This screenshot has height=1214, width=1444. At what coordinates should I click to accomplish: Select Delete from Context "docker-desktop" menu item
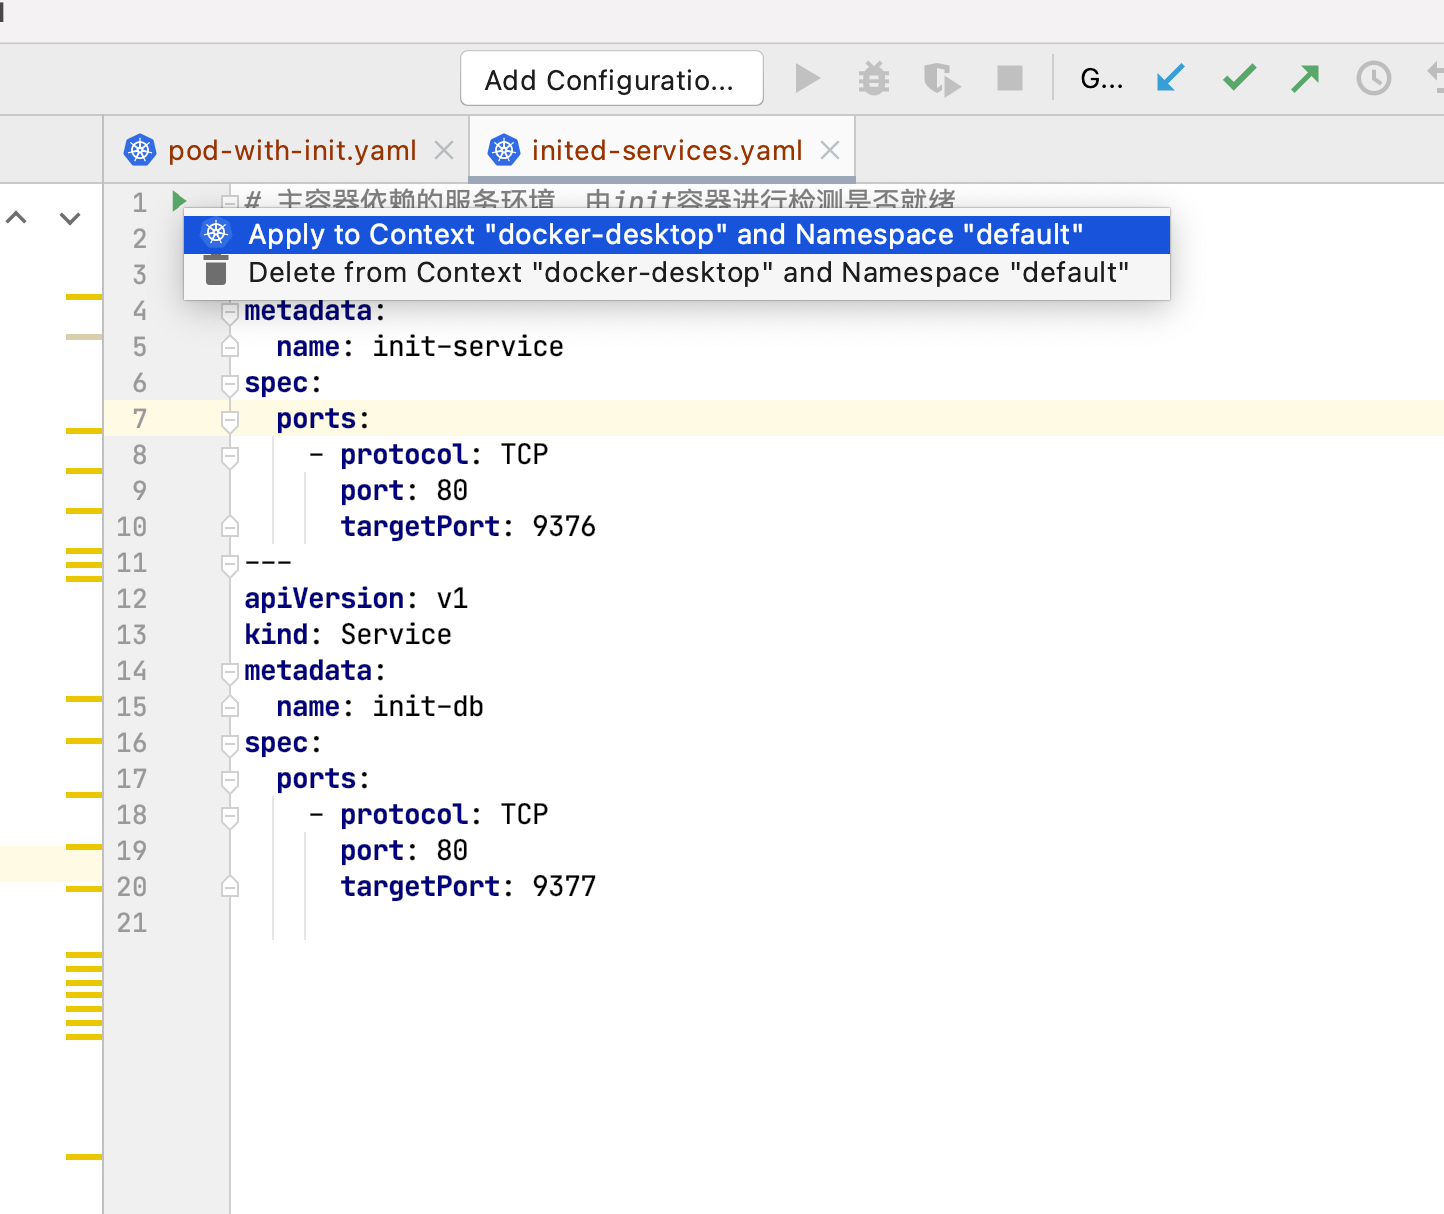click(677, 272)
